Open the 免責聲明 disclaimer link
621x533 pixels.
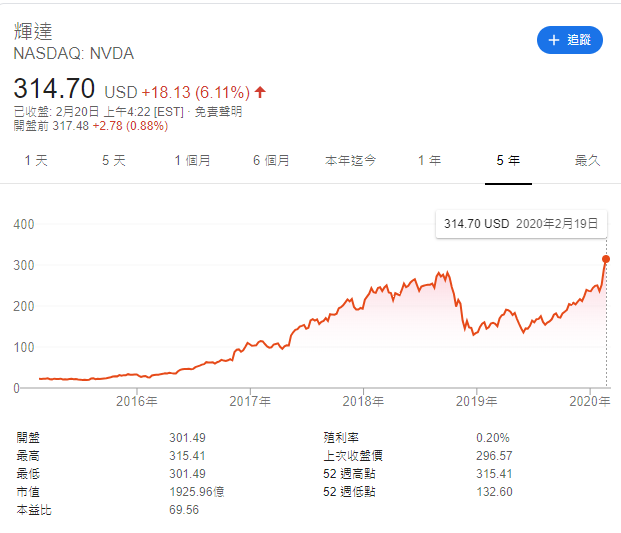(x=219, y=112)
